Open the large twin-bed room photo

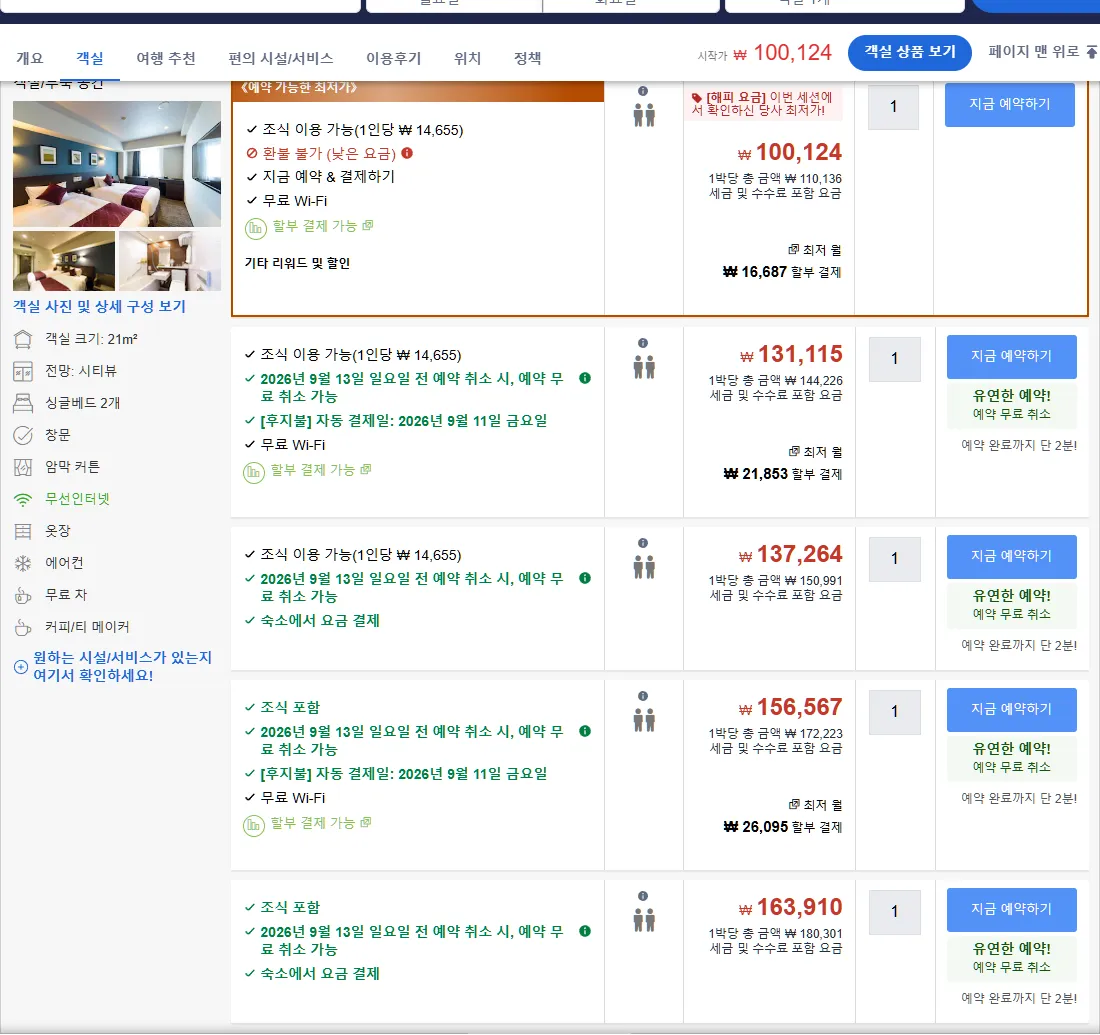(x=117, y=163)
